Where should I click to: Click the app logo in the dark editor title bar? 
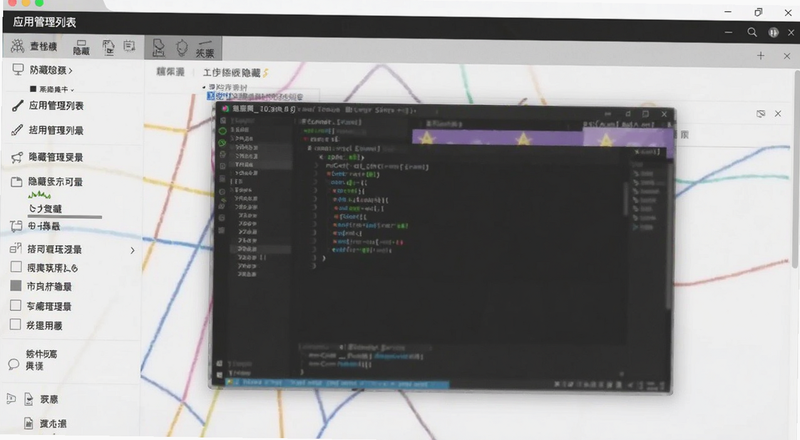(x=225, y=109)
